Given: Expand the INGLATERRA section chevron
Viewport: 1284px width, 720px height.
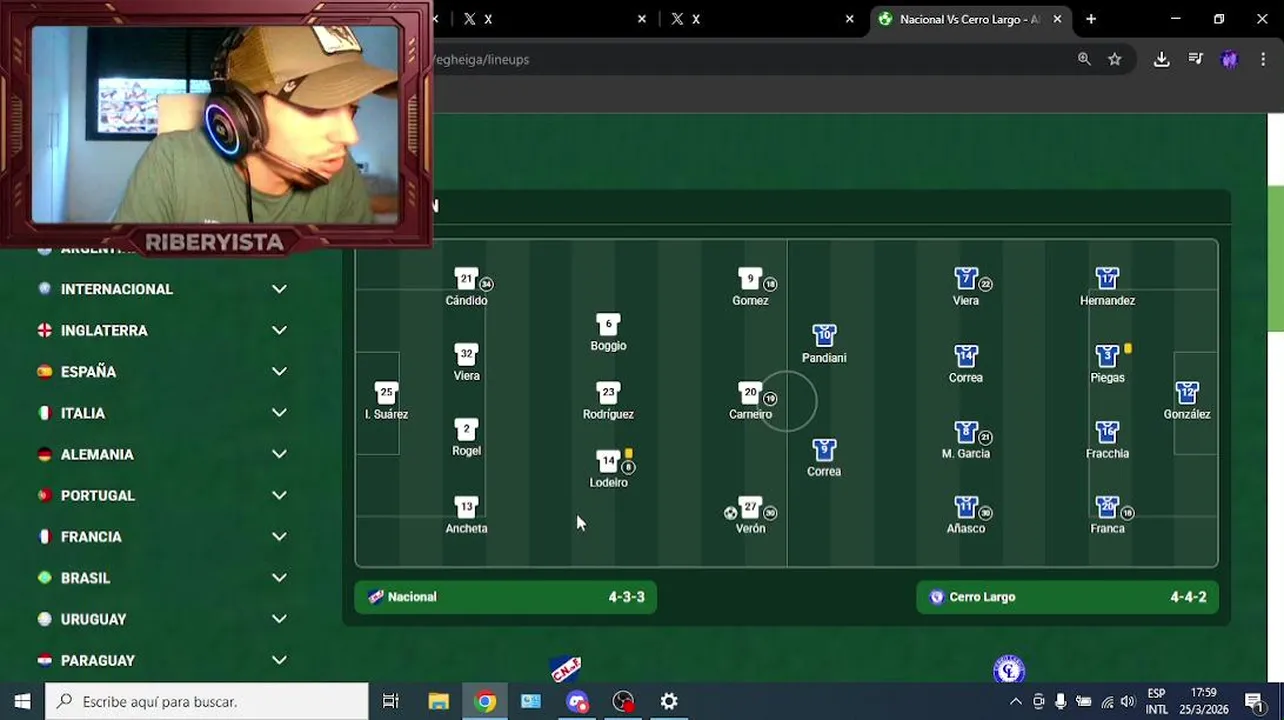Looking at the screenshot, I should pyautogui.click(x=279, y=330).
